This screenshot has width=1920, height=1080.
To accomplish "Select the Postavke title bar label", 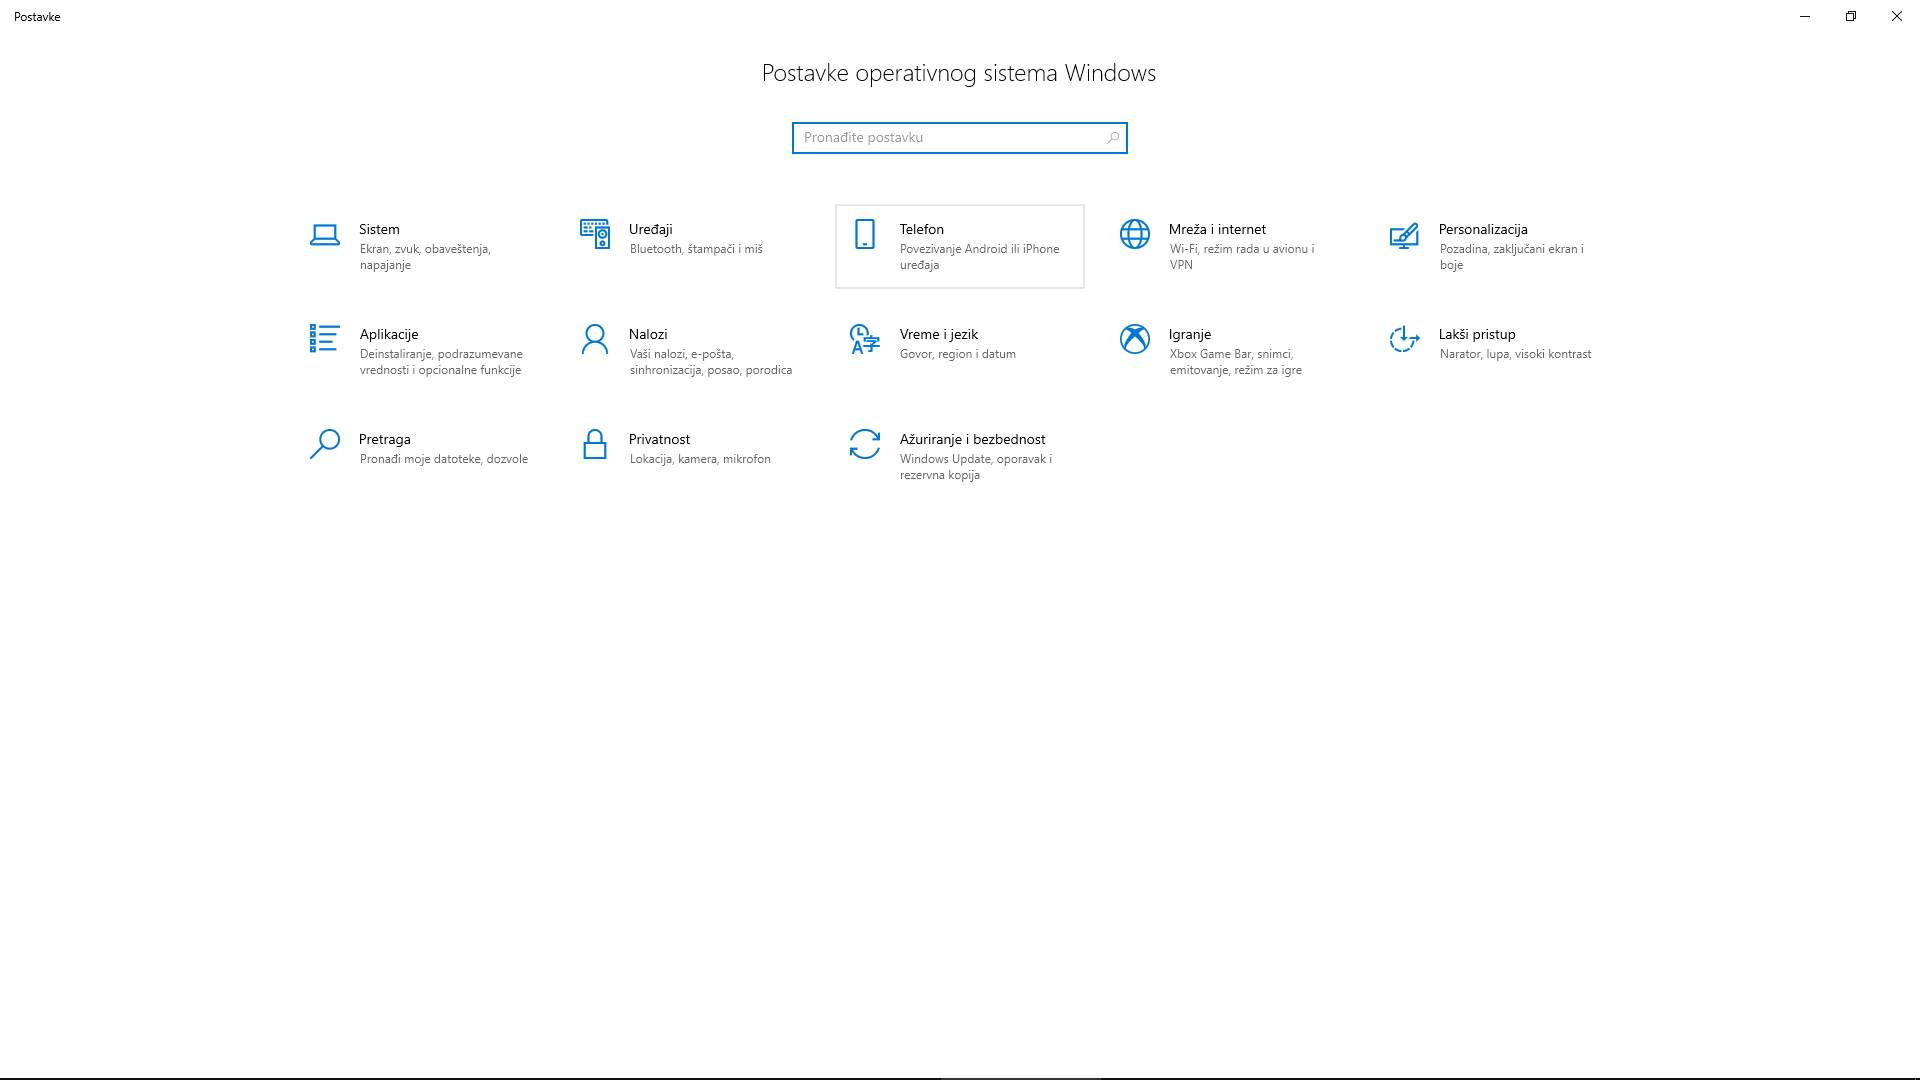I will point(36,16).
